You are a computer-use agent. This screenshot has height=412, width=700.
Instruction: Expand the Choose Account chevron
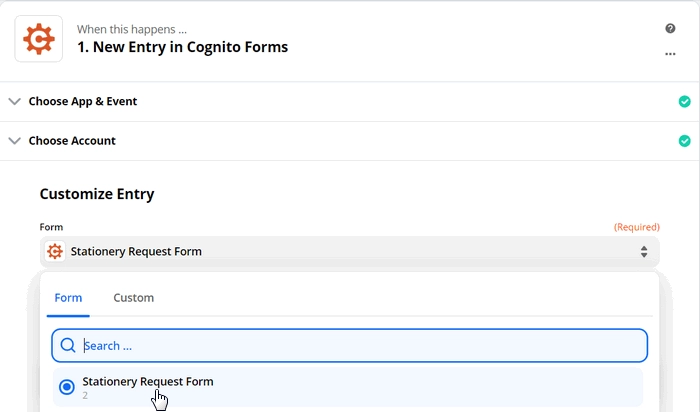15,141
